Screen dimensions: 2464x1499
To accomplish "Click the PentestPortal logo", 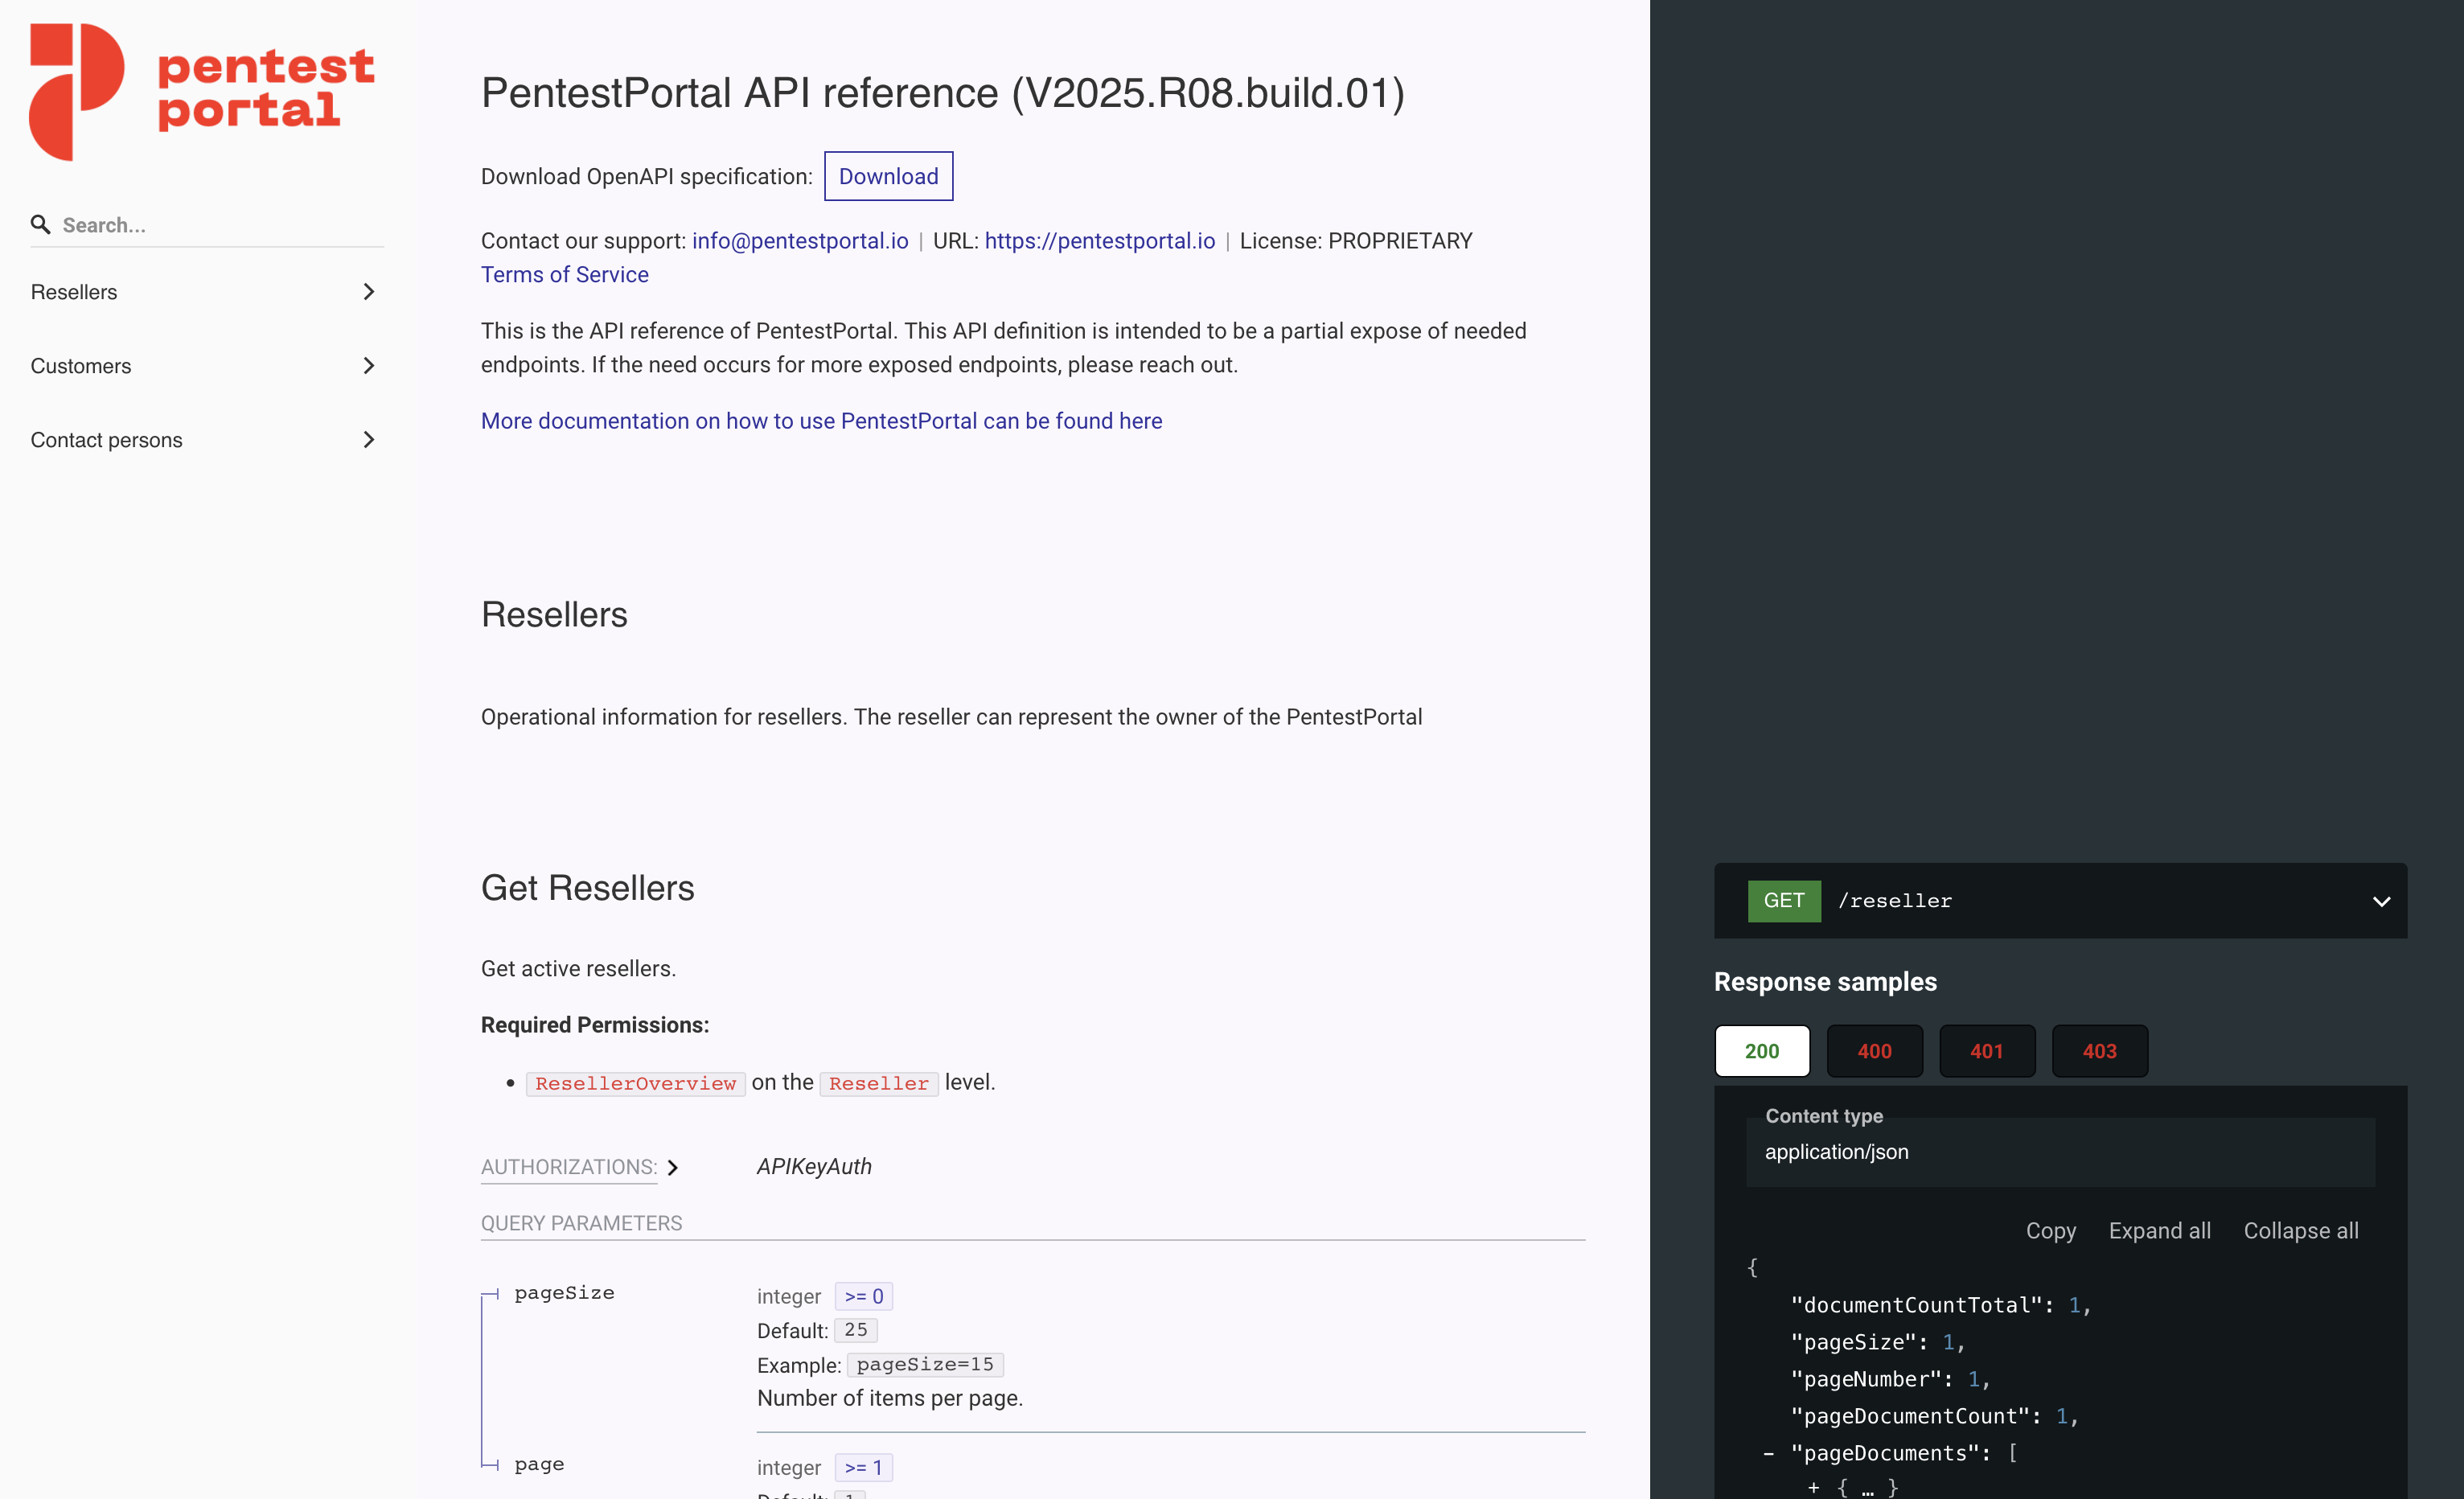I will [x=202, y=91].
